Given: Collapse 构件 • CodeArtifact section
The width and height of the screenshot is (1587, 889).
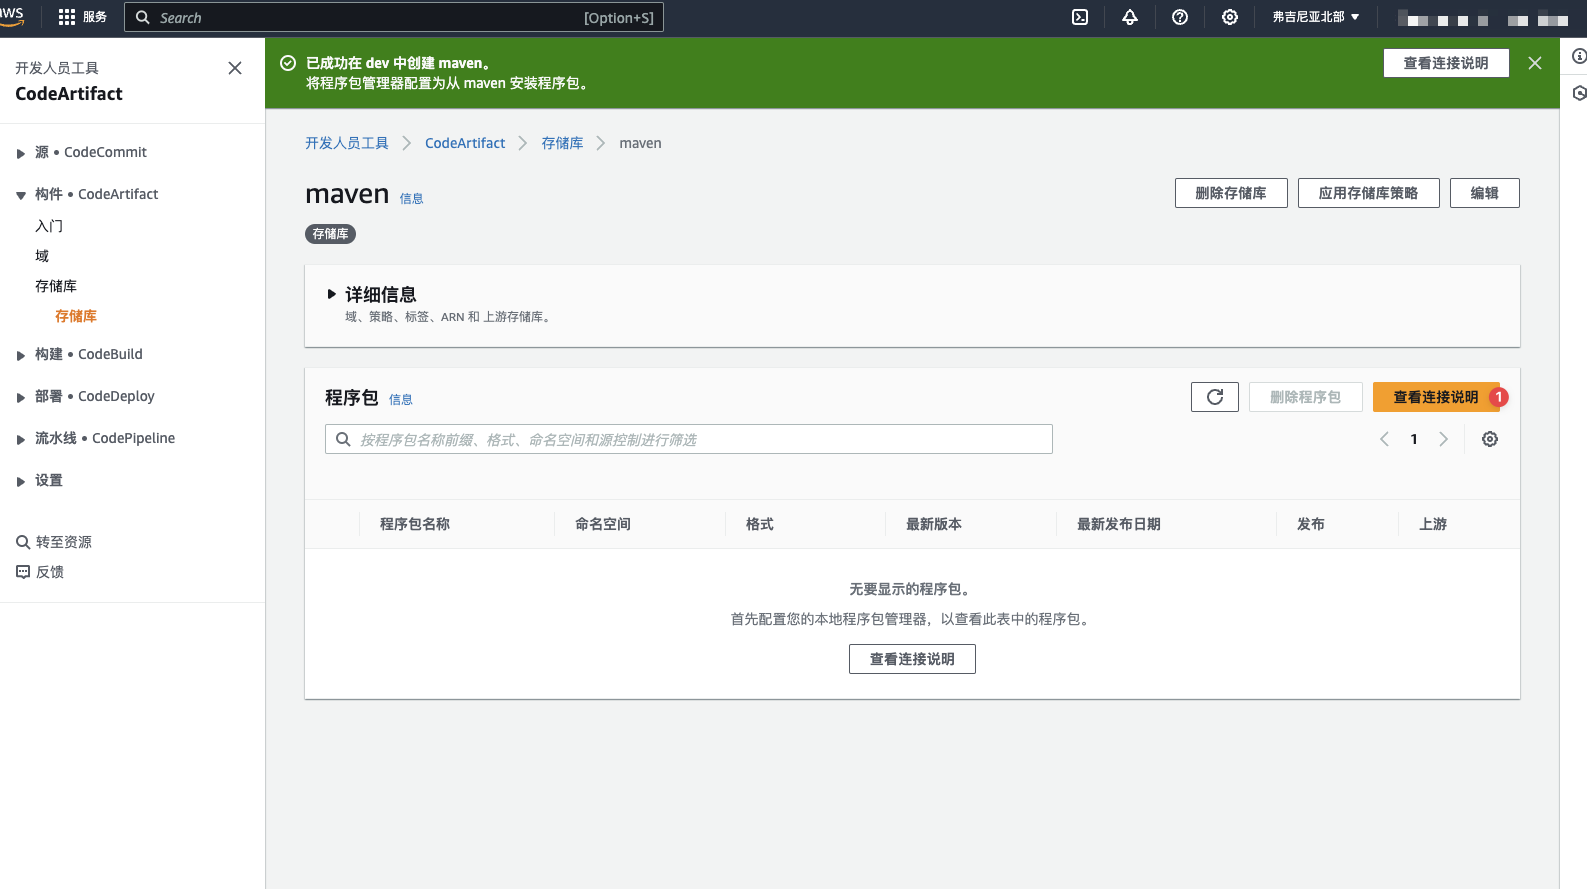Looking at the screenshot, I should coord(21,195).
